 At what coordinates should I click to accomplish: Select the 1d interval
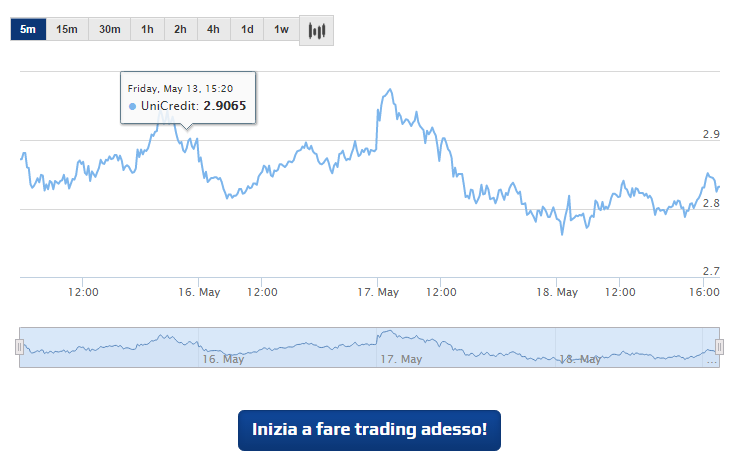247,30
